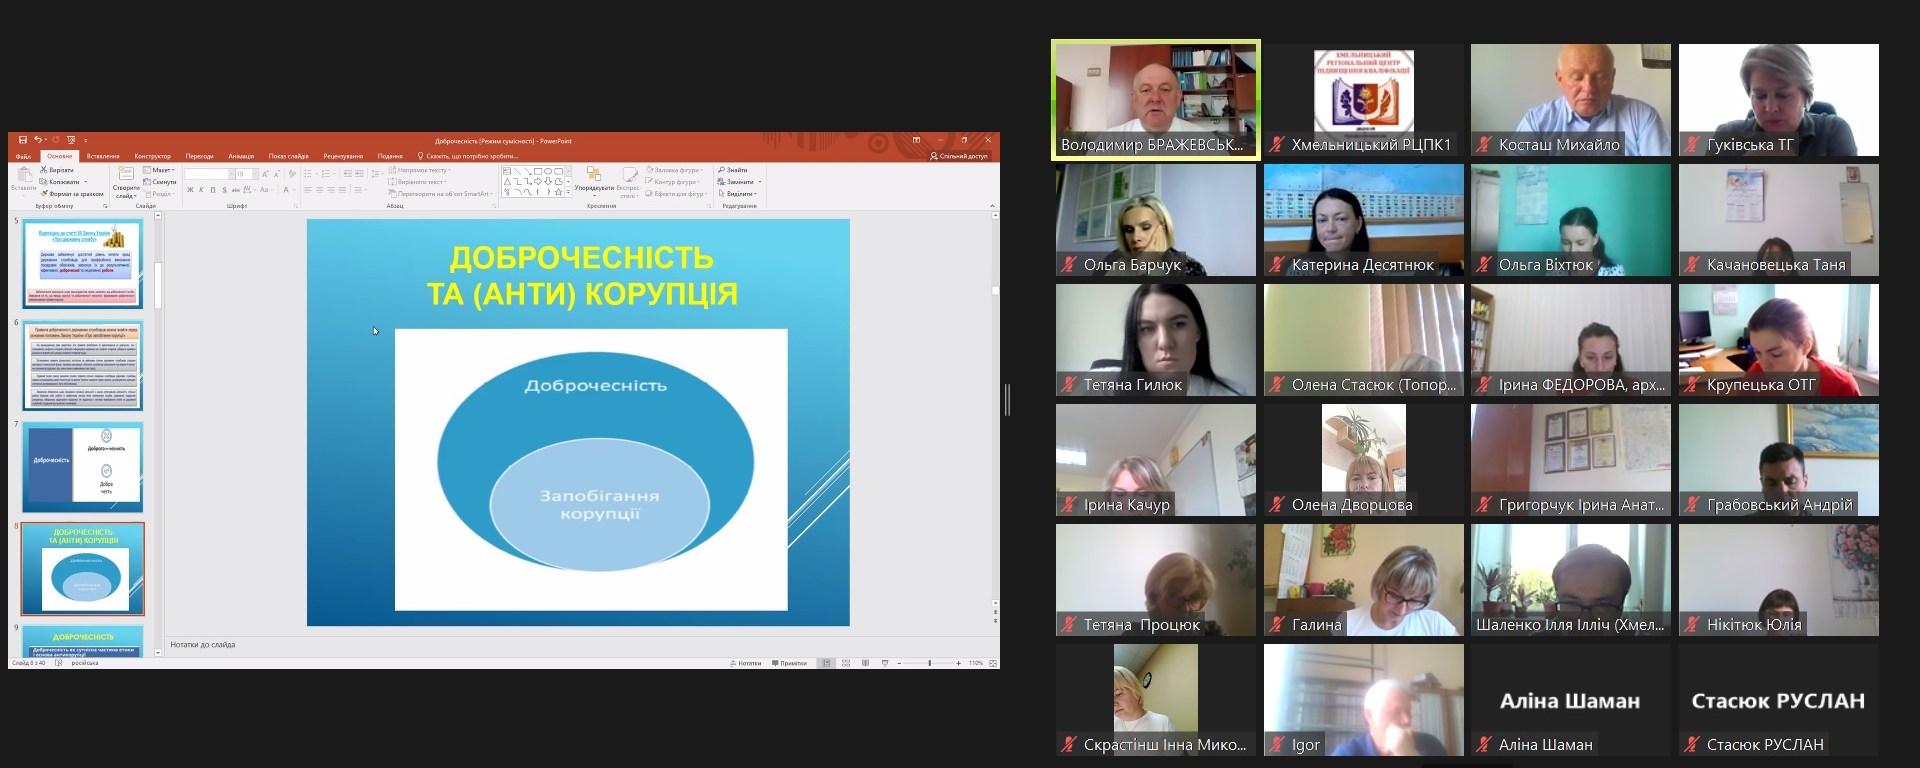Toggle Нотатки notes pane in status bar
Image resolution: width=1920 pixels, height=768 pixels.
click(747, 663)
